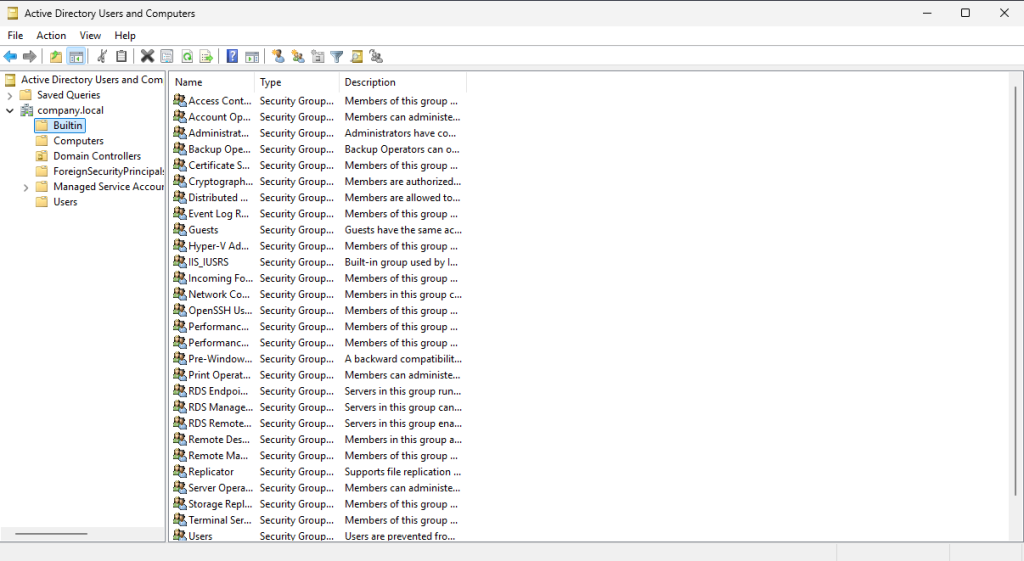Select the Cryptograph... group row

317,181
